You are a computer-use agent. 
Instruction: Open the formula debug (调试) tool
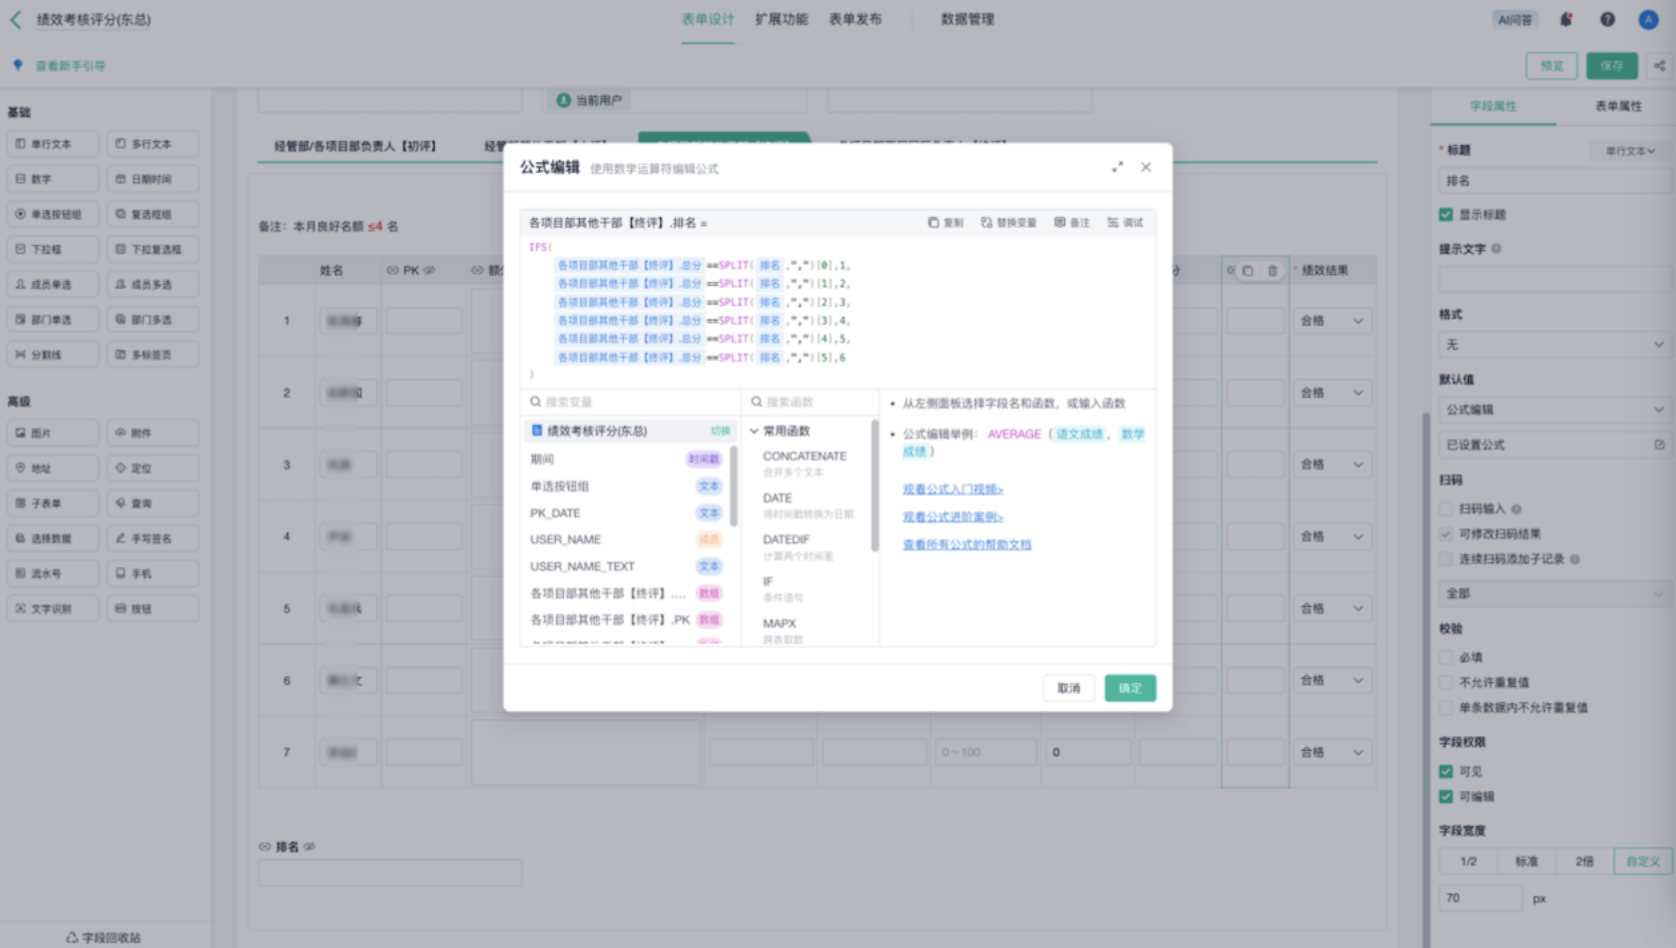tap(1125, 223)
